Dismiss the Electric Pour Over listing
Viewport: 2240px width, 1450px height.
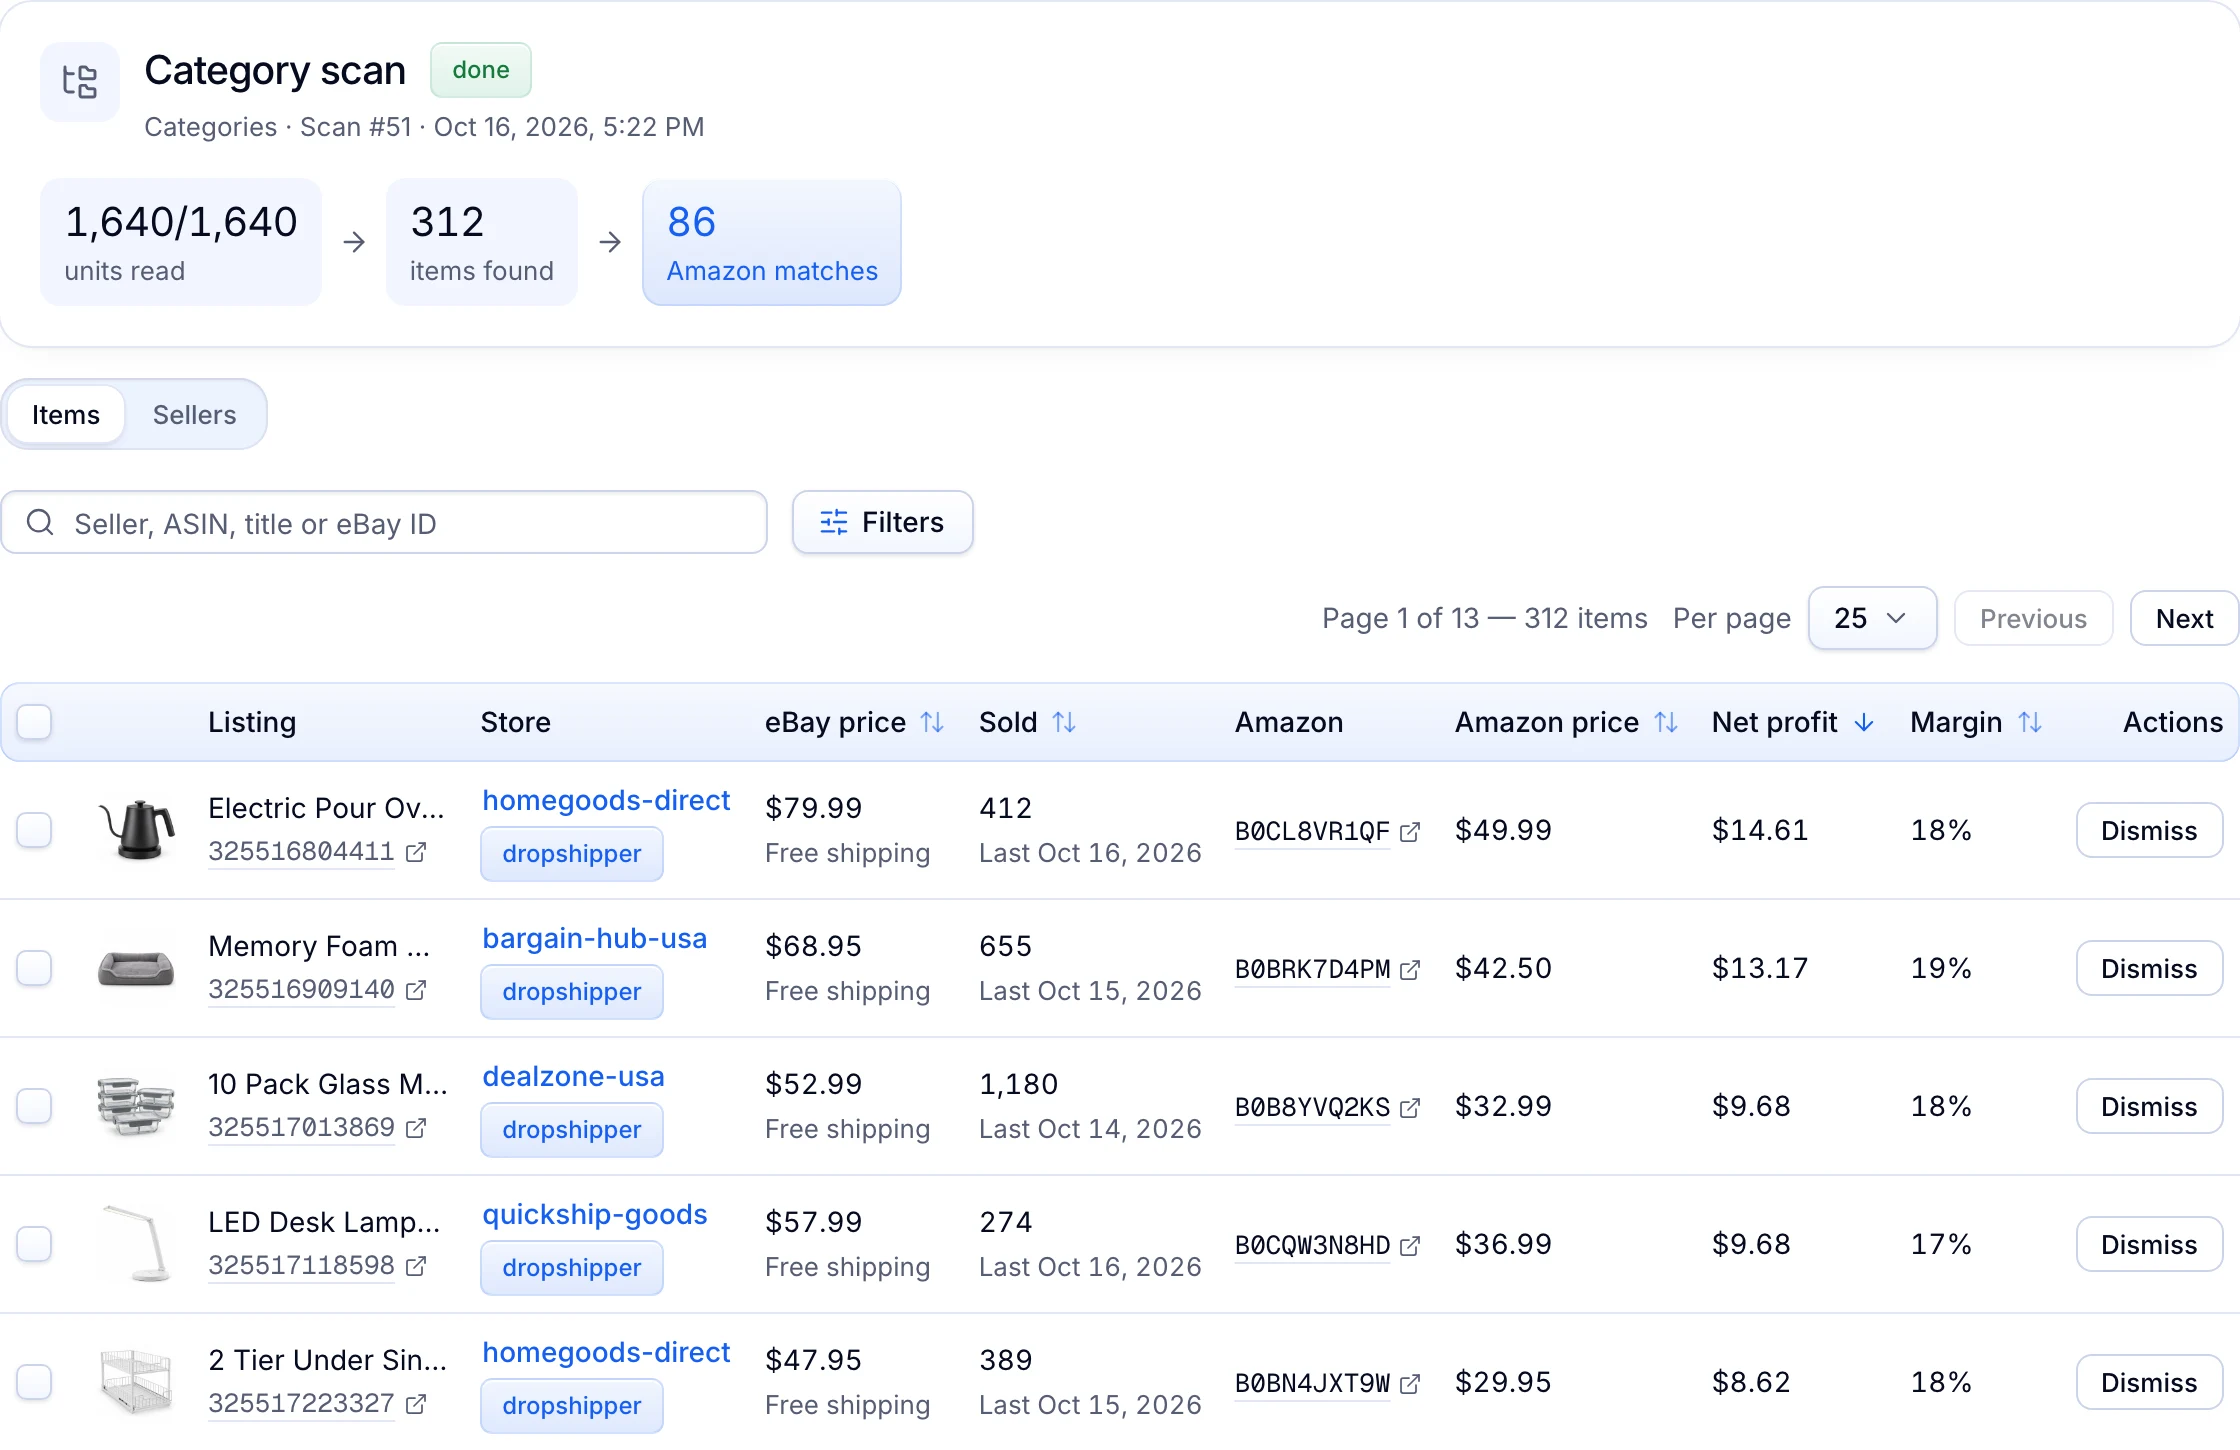(x=2149, y=830)
